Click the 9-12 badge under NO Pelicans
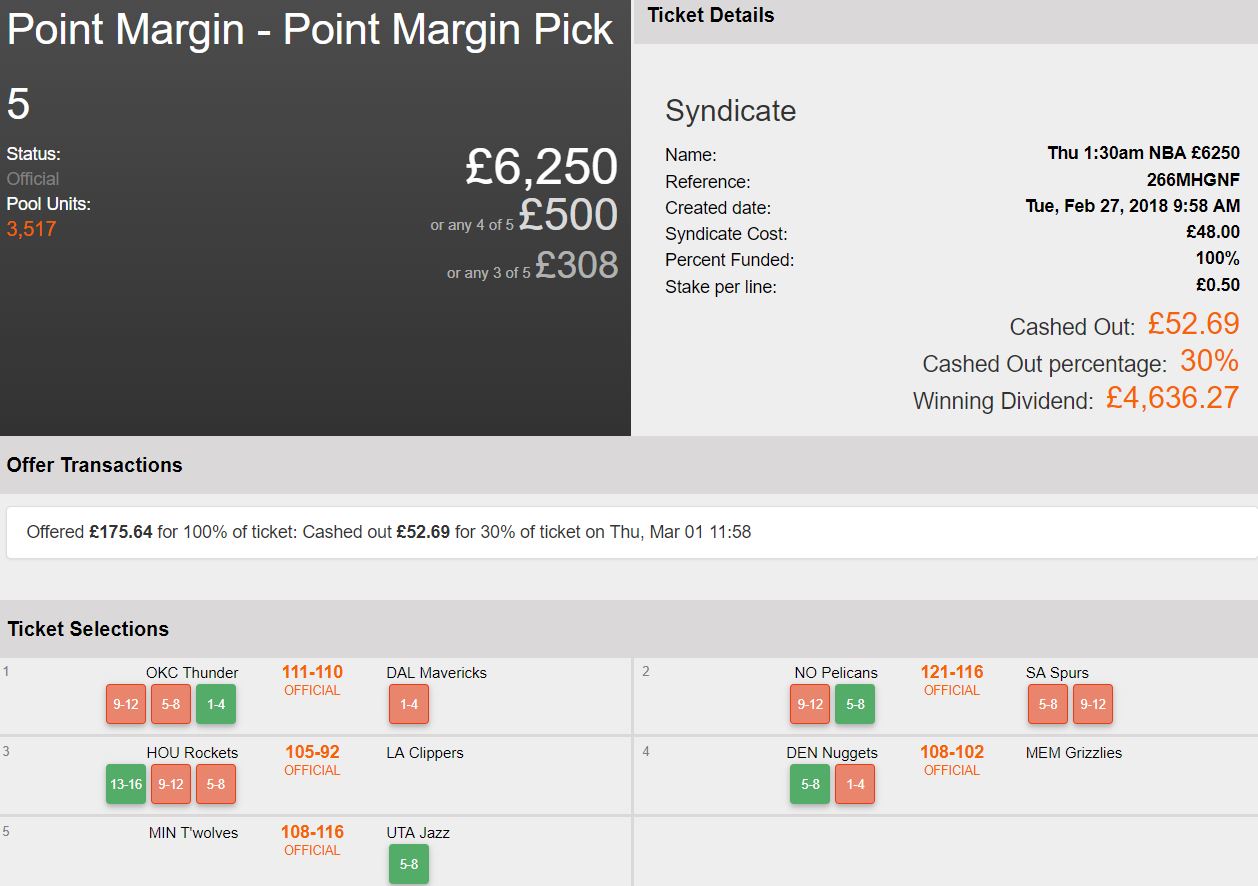 pyautogui.click(x=810, y=704)
